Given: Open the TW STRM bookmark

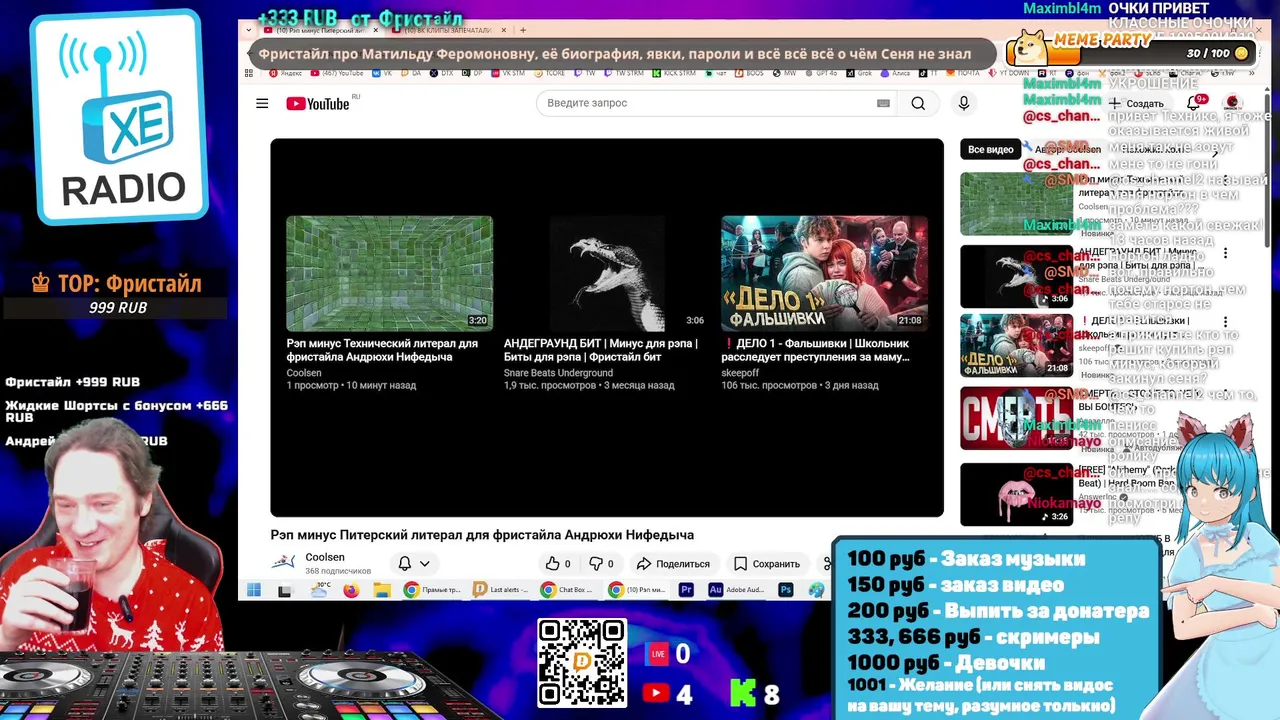Looking at the screenshot, I should [x=626, y=73].
